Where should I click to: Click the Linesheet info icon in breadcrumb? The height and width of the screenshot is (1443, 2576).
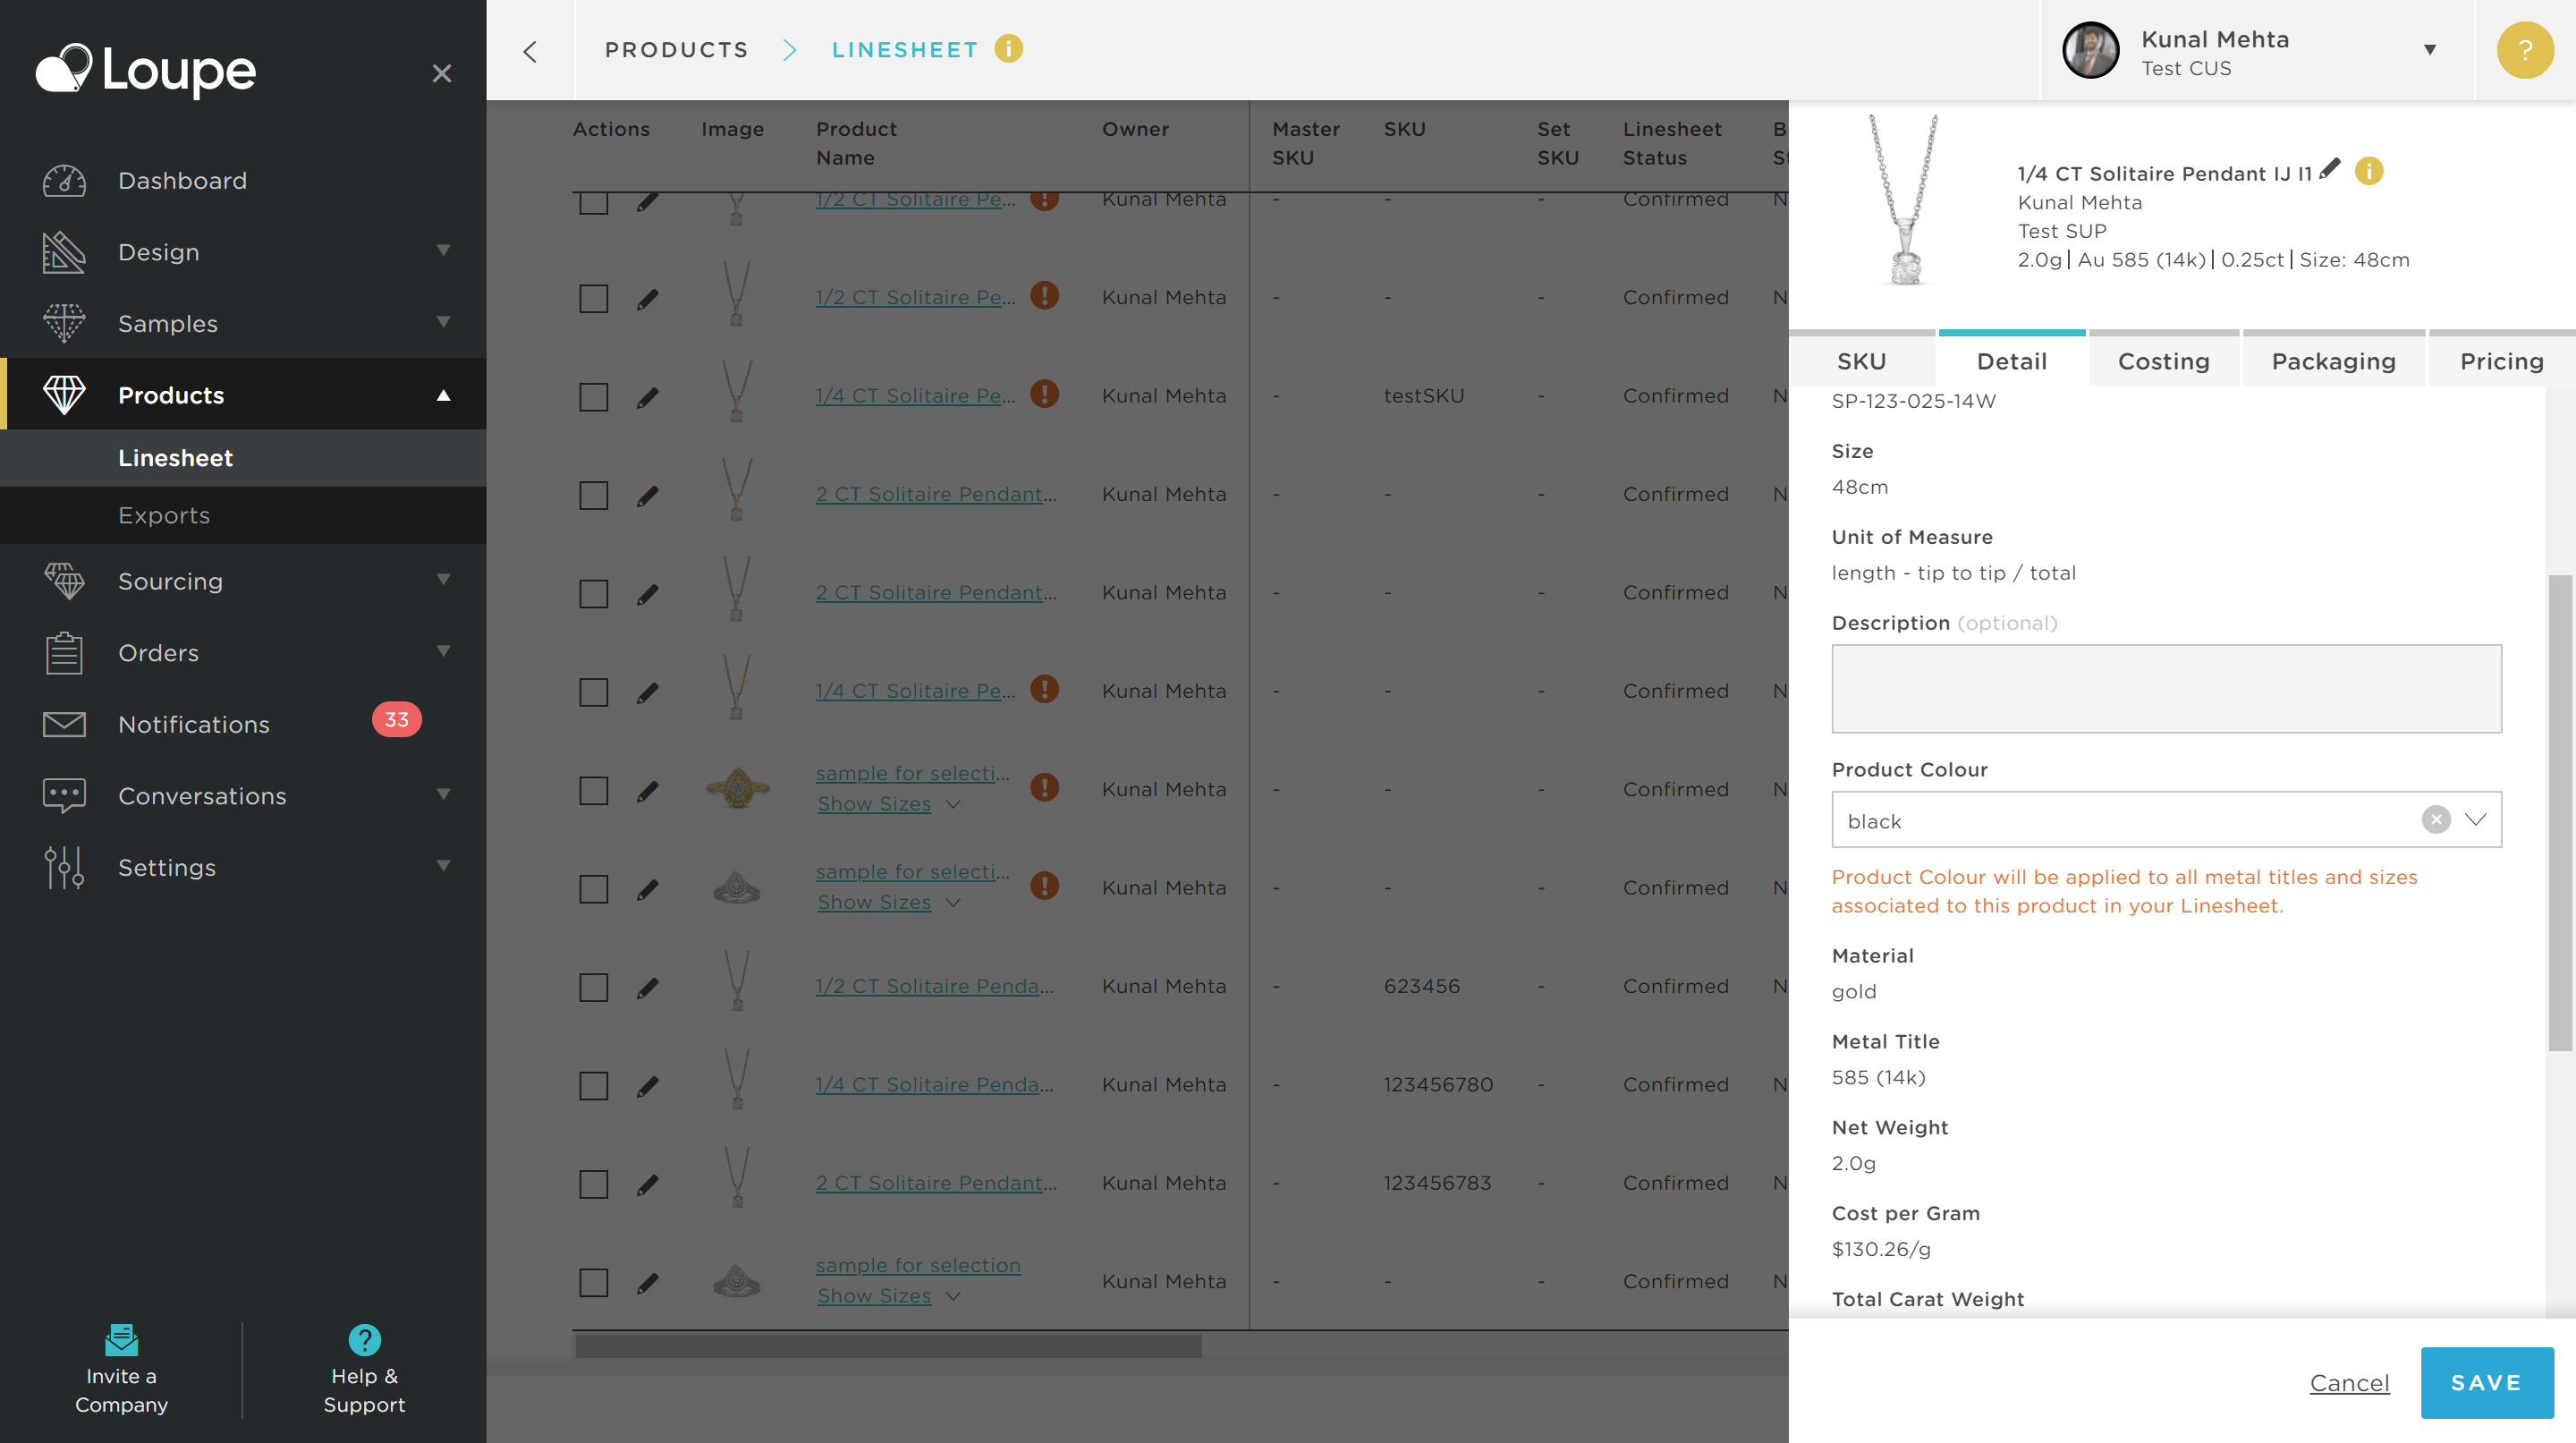[x=1008, y=49]
